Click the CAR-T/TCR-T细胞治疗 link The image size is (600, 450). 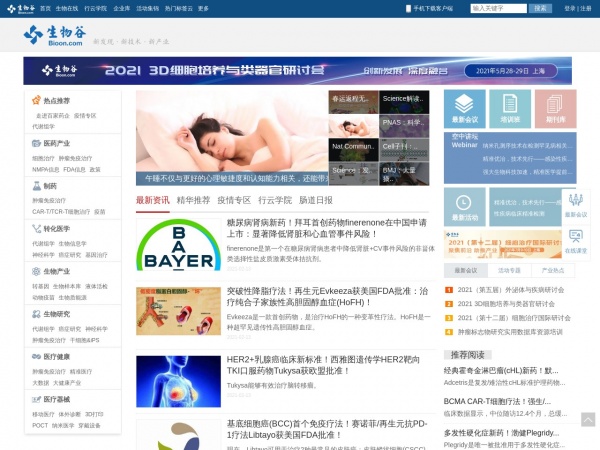point(61,212)
